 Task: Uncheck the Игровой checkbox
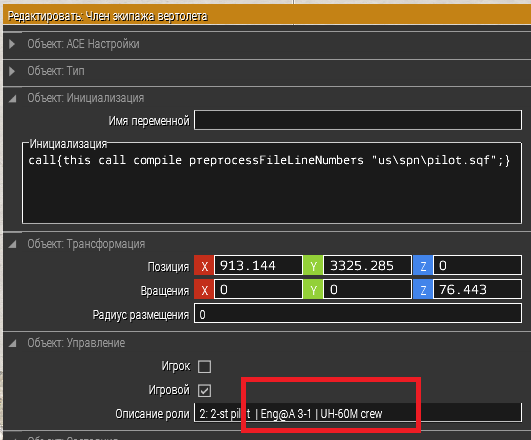point(205,391)
